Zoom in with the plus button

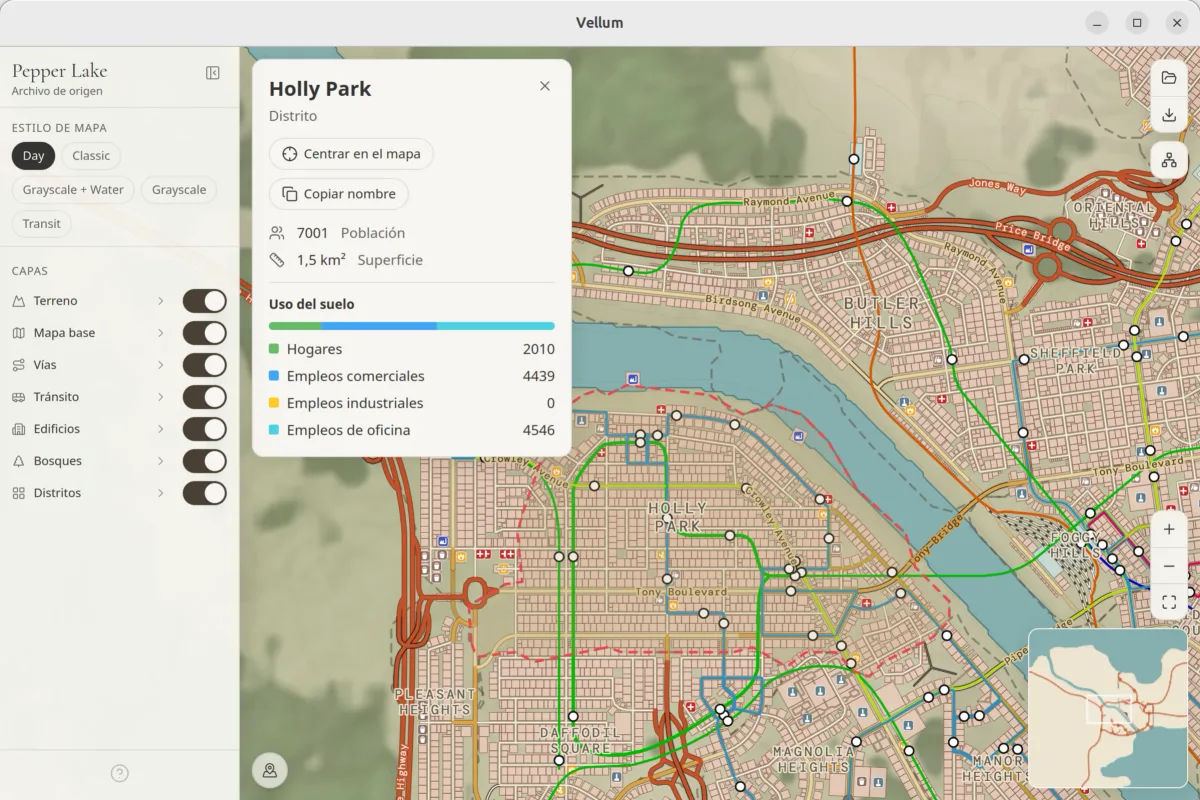pyautogui.click(x=1169, y=530)
